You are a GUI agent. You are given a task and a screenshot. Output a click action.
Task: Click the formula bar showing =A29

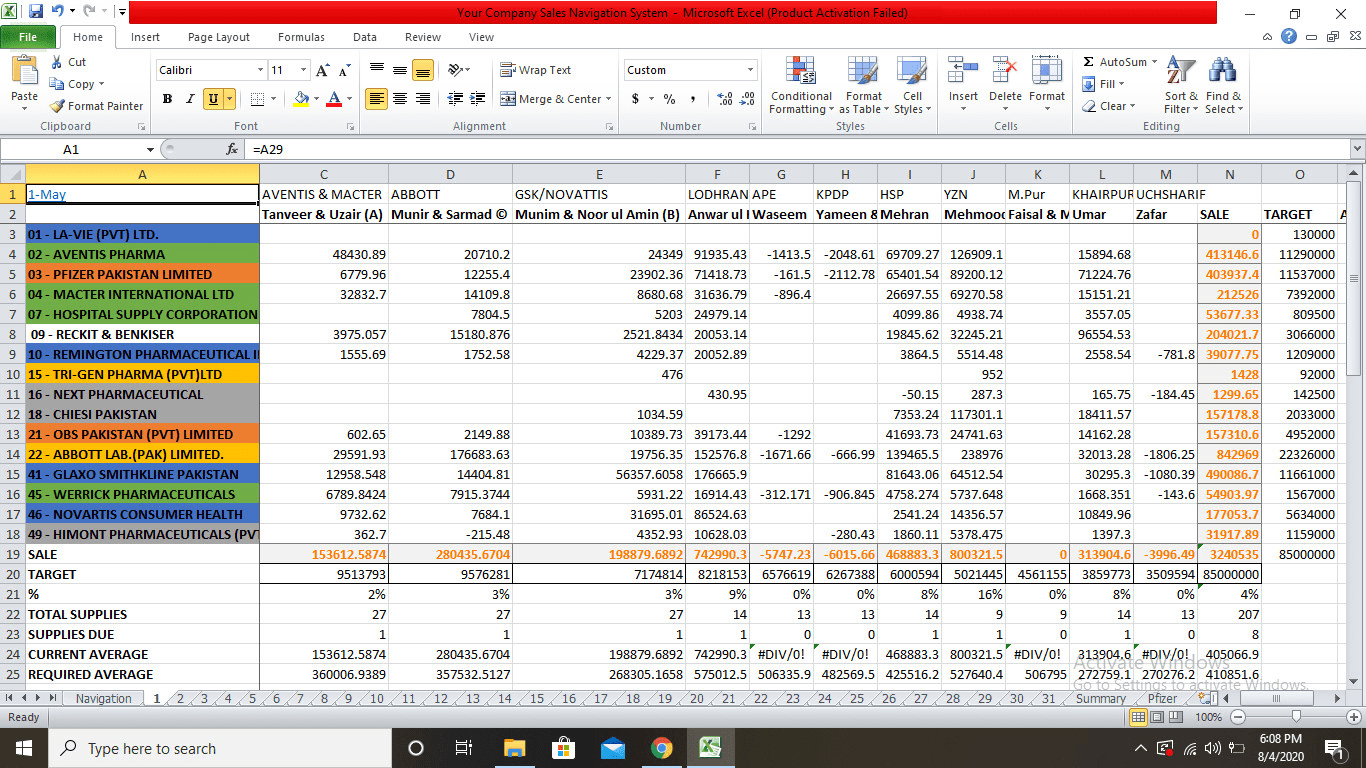797,149
